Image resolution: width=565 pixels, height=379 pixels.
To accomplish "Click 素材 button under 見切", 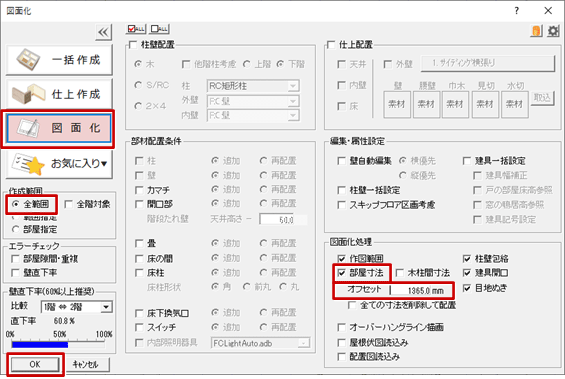I will [x=485, y=104].
